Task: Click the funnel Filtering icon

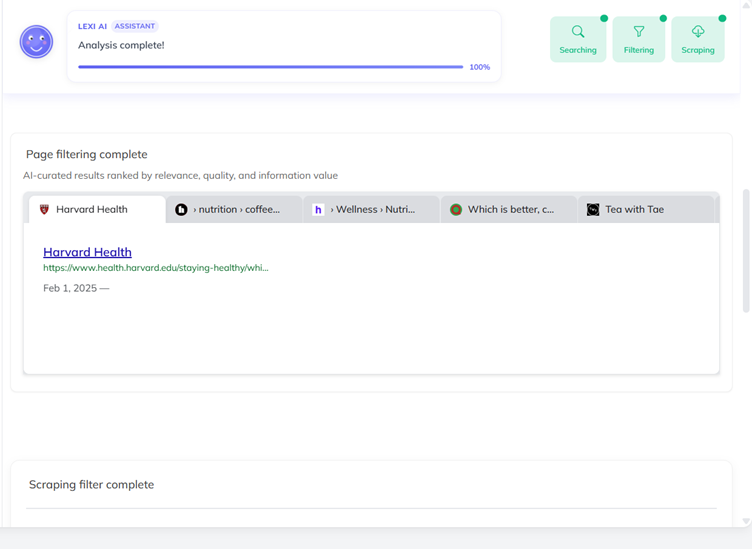Action: 639,32
